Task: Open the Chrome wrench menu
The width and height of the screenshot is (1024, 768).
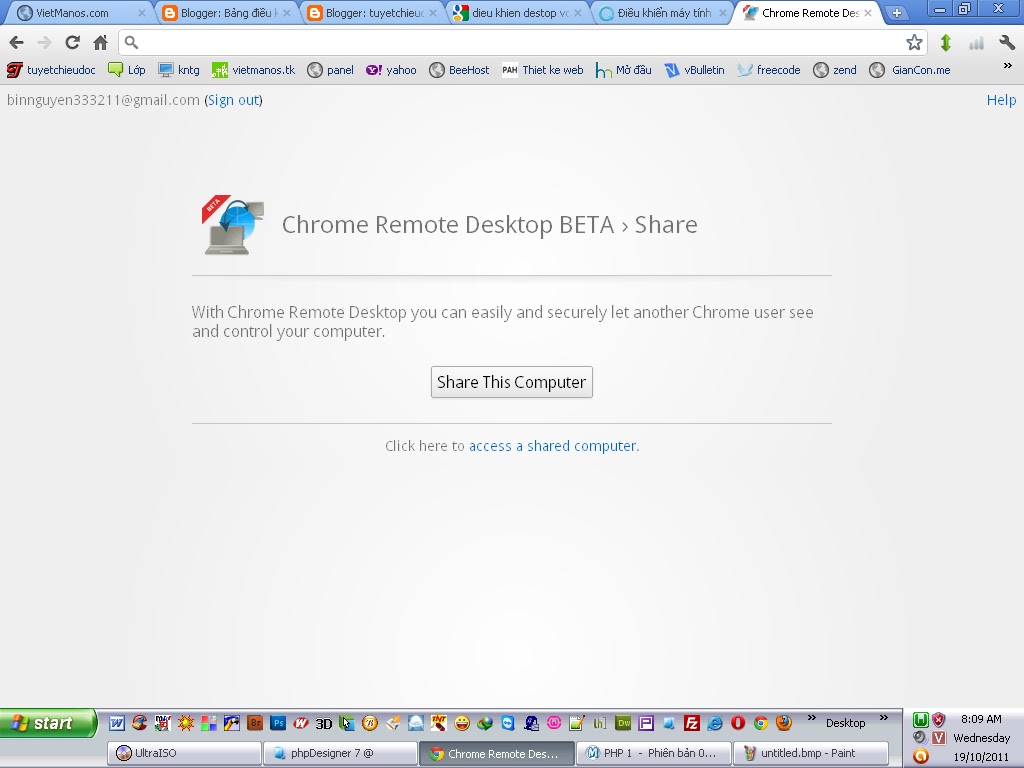Action: point(1006,42)
